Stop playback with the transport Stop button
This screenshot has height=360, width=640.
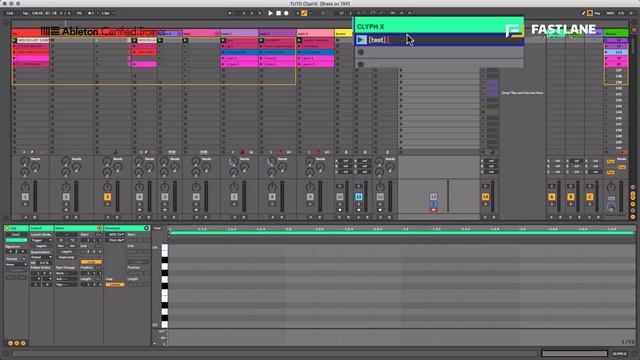(278, 13)
